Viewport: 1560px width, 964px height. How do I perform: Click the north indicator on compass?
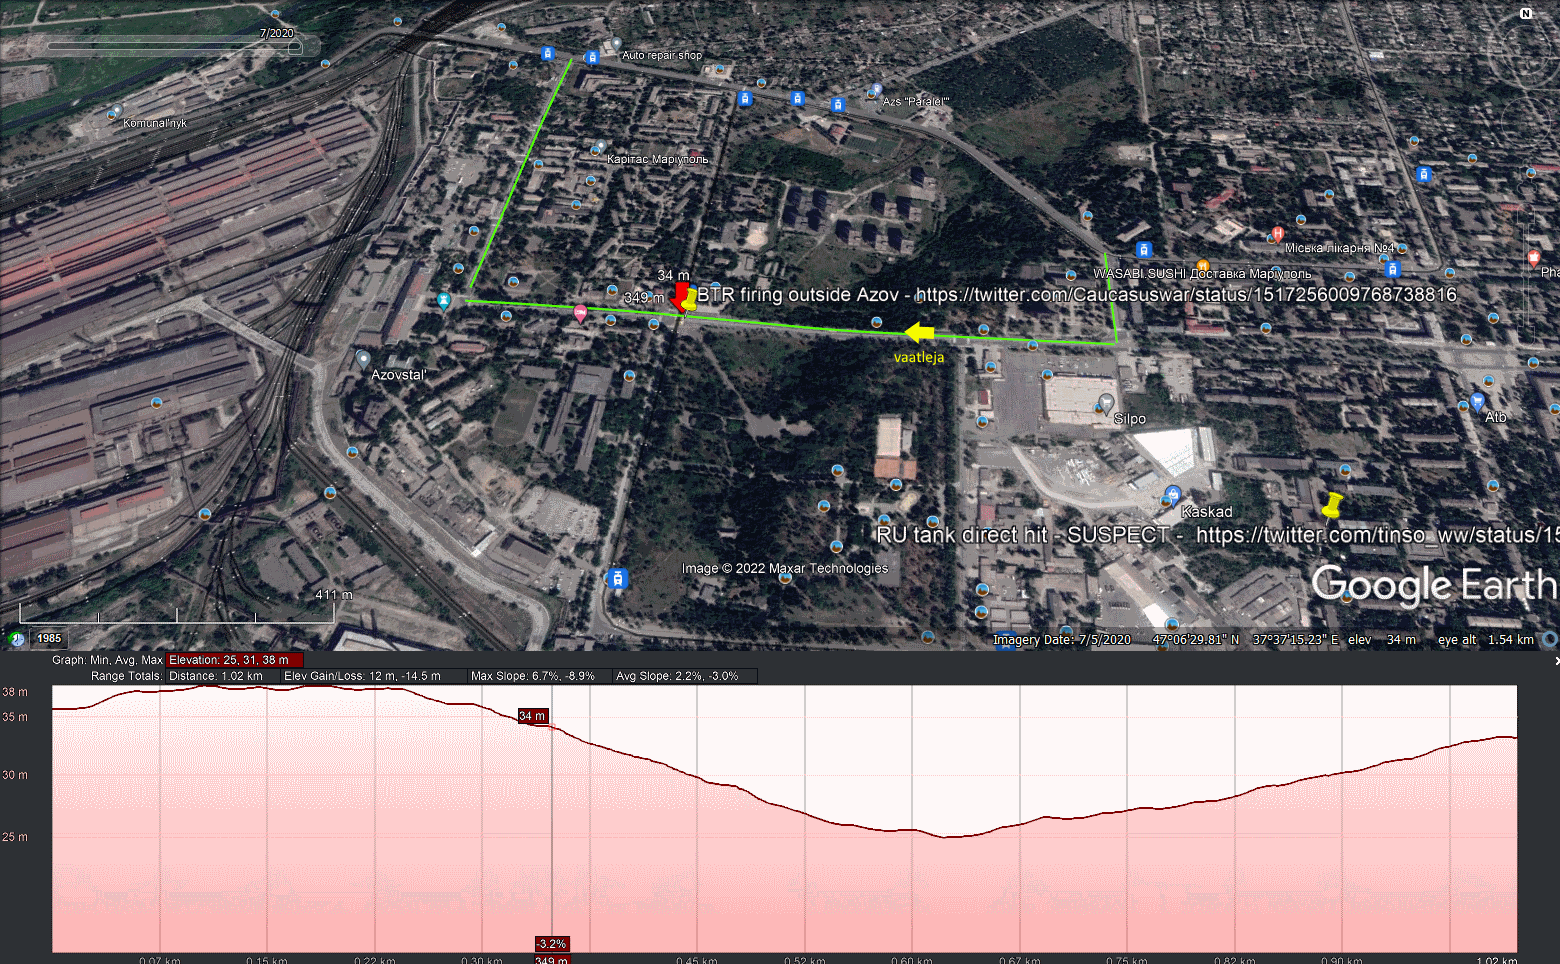pos(1526,14)
